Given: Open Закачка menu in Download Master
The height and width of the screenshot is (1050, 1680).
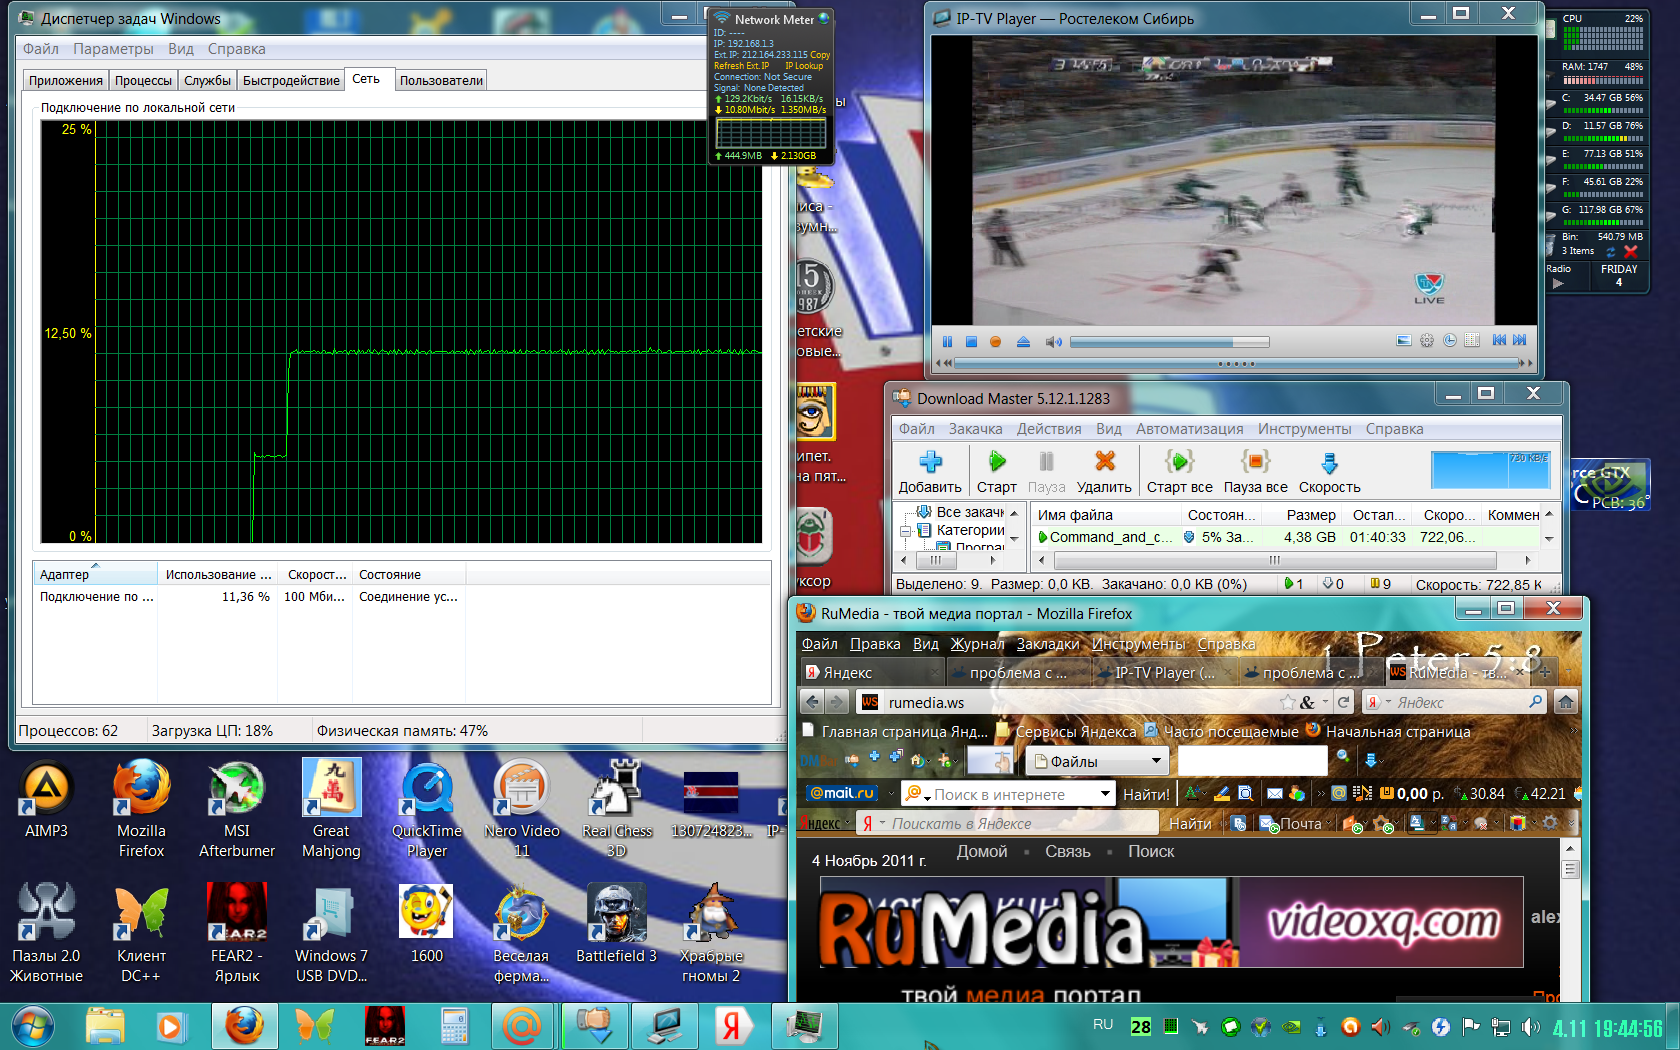Looking at the screenshot, I should tap(975, 429).
